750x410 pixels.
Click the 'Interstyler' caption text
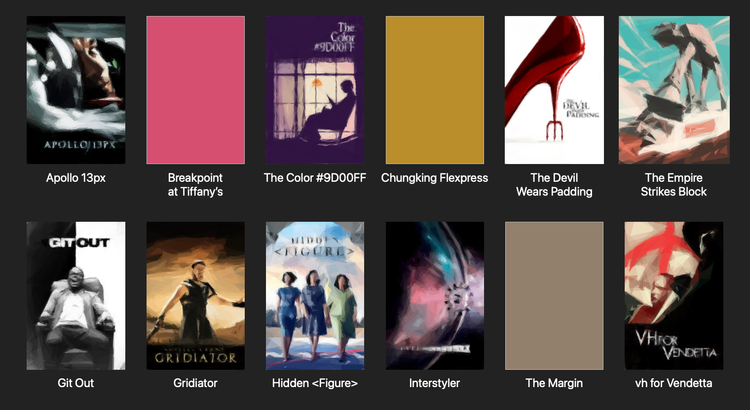tap(434, 383)
